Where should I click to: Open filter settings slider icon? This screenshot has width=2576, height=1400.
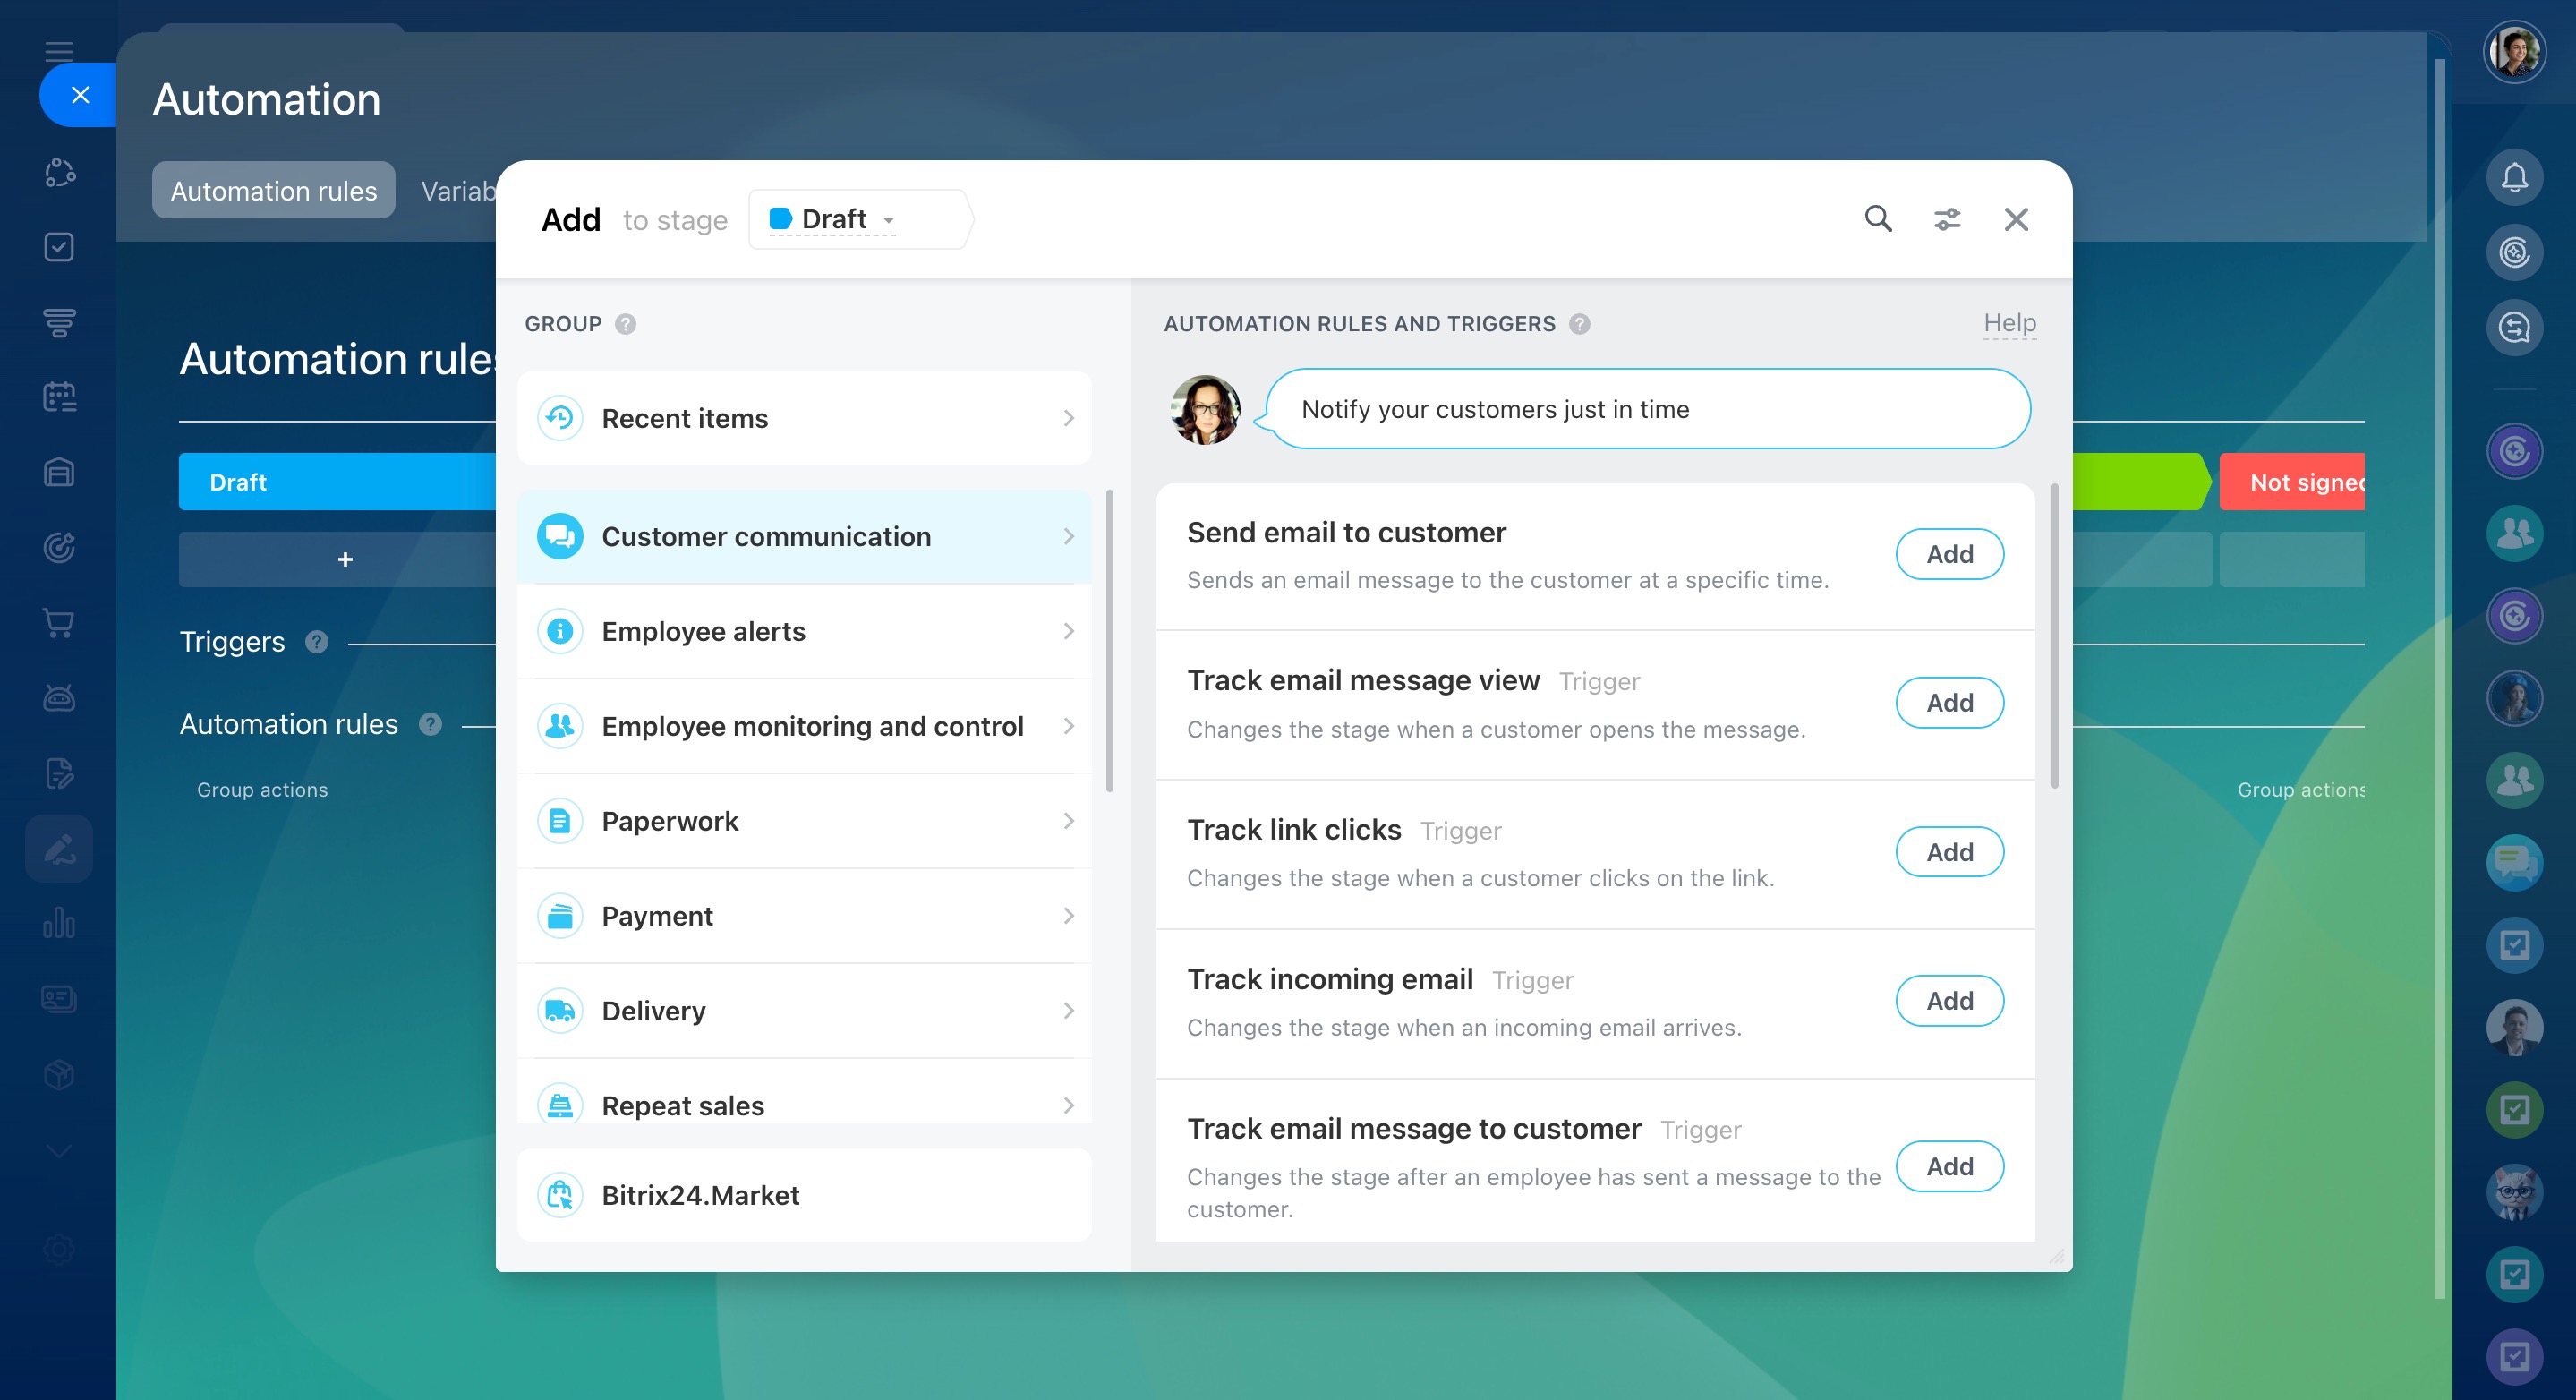pos(1947,219)
